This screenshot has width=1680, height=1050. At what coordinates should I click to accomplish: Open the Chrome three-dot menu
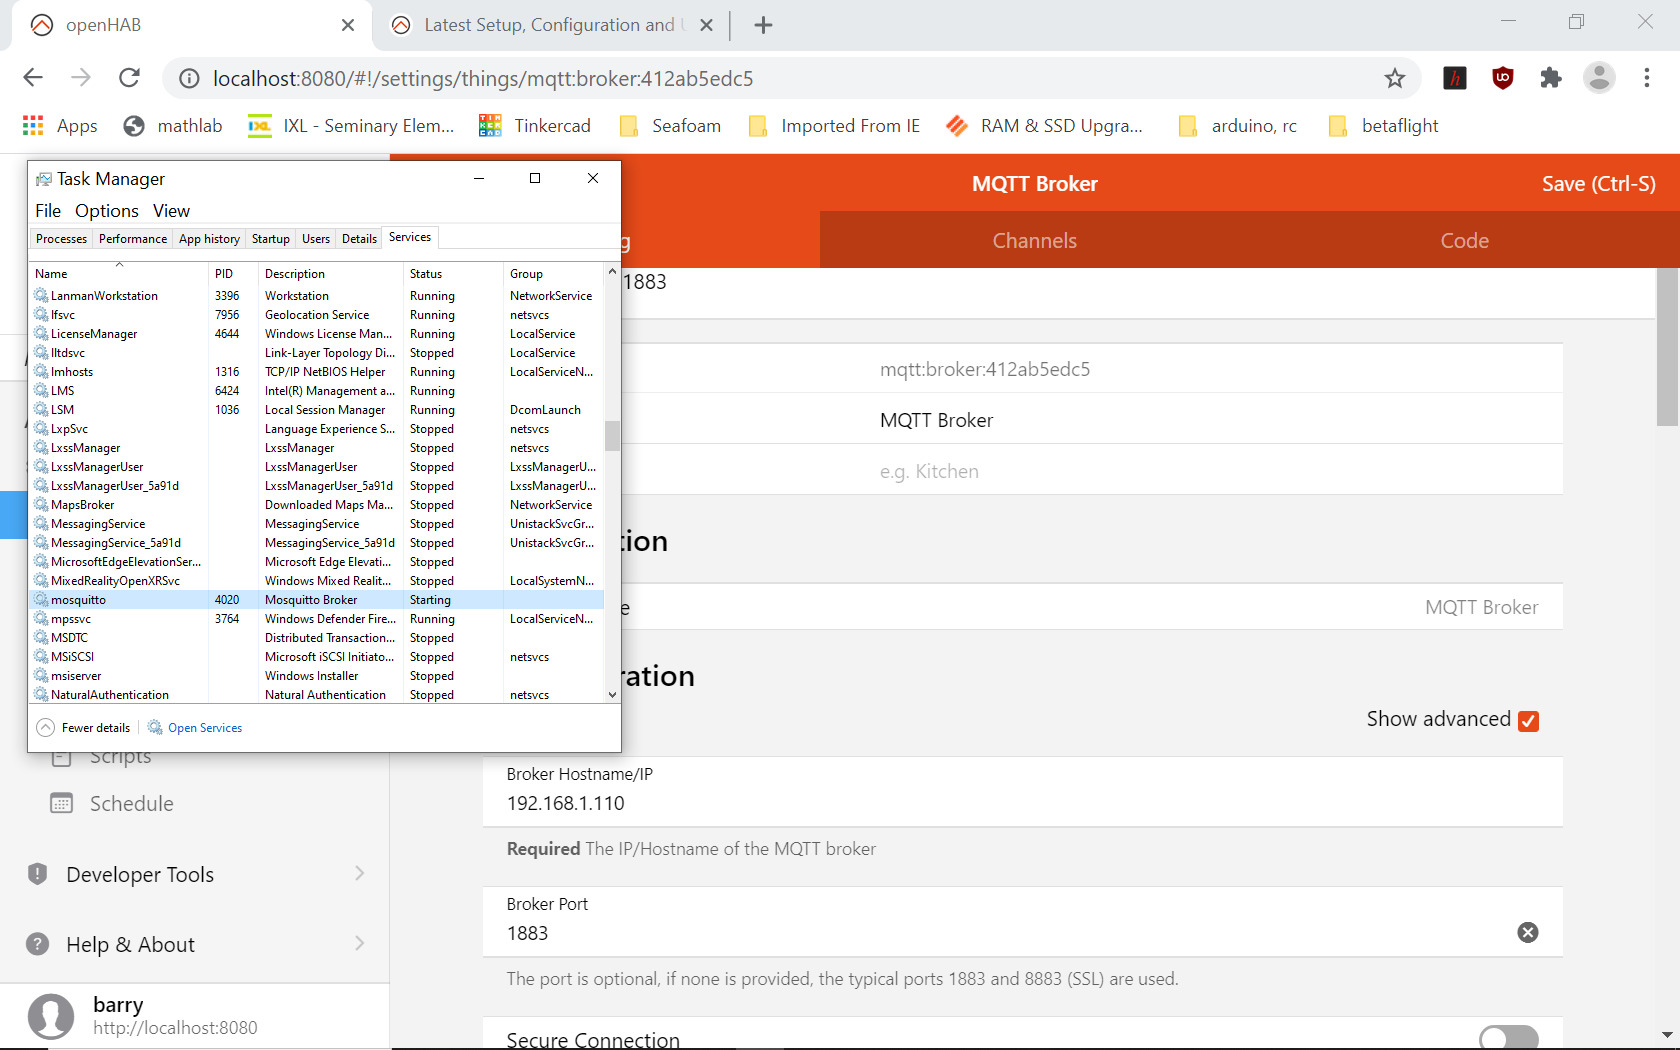[x=1646, y=78]
